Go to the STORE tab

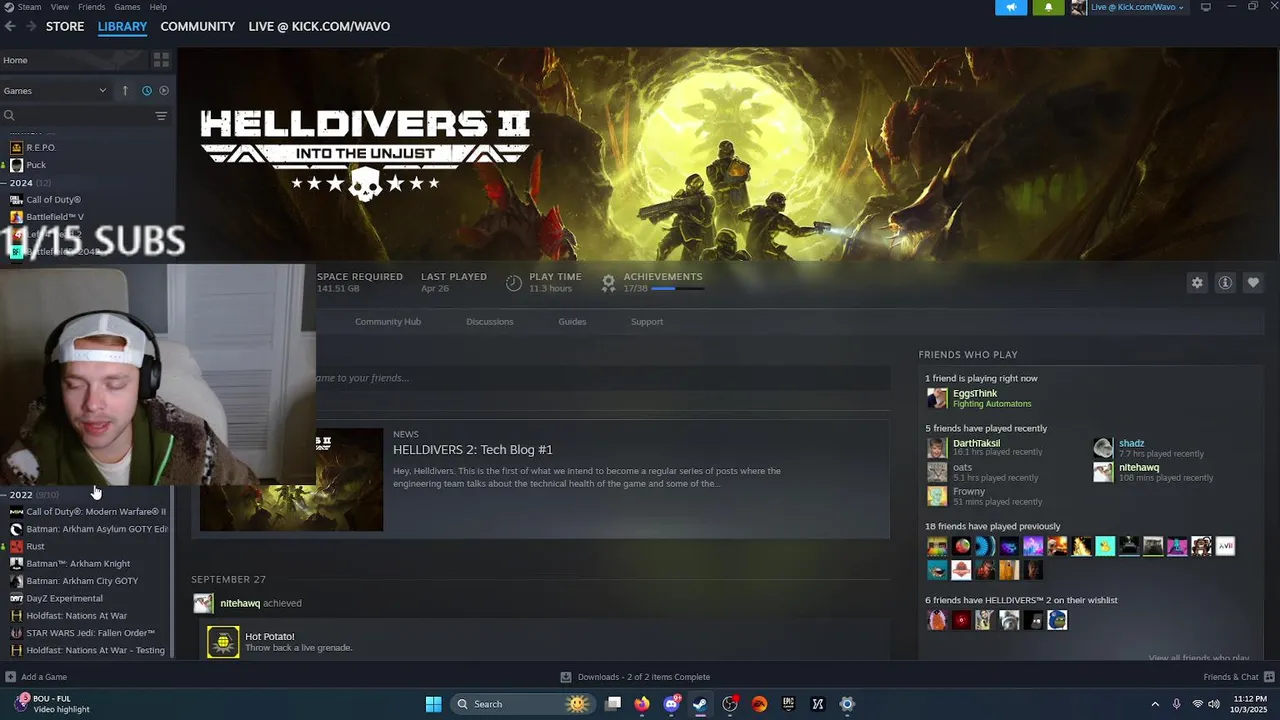pyautogui.click(x=65, y=27)
